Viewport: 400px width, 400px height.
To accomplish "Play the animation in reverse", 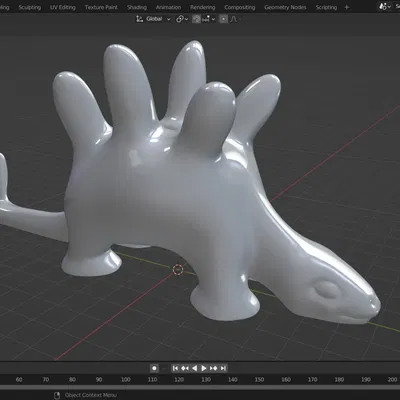I will coord(195,368).
